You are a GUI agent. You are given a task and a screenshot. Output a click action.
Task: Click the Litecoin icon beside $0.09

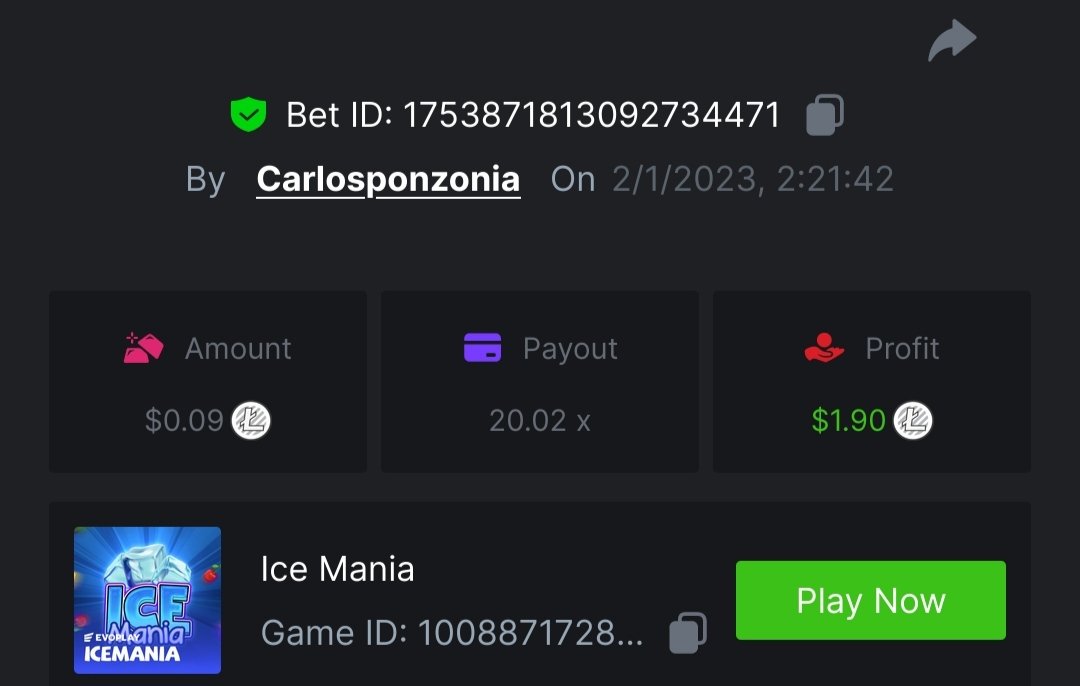tap(251, 420)
